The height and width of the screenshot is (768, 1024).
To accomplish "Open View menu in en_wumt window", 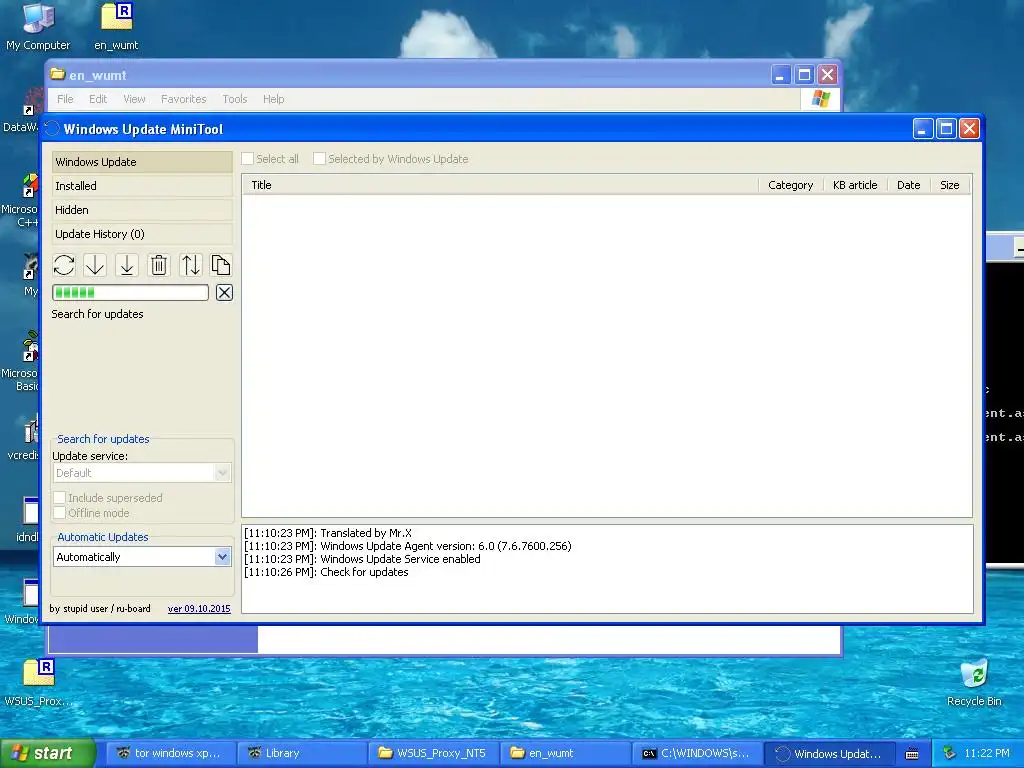I will tap(134, 99).
